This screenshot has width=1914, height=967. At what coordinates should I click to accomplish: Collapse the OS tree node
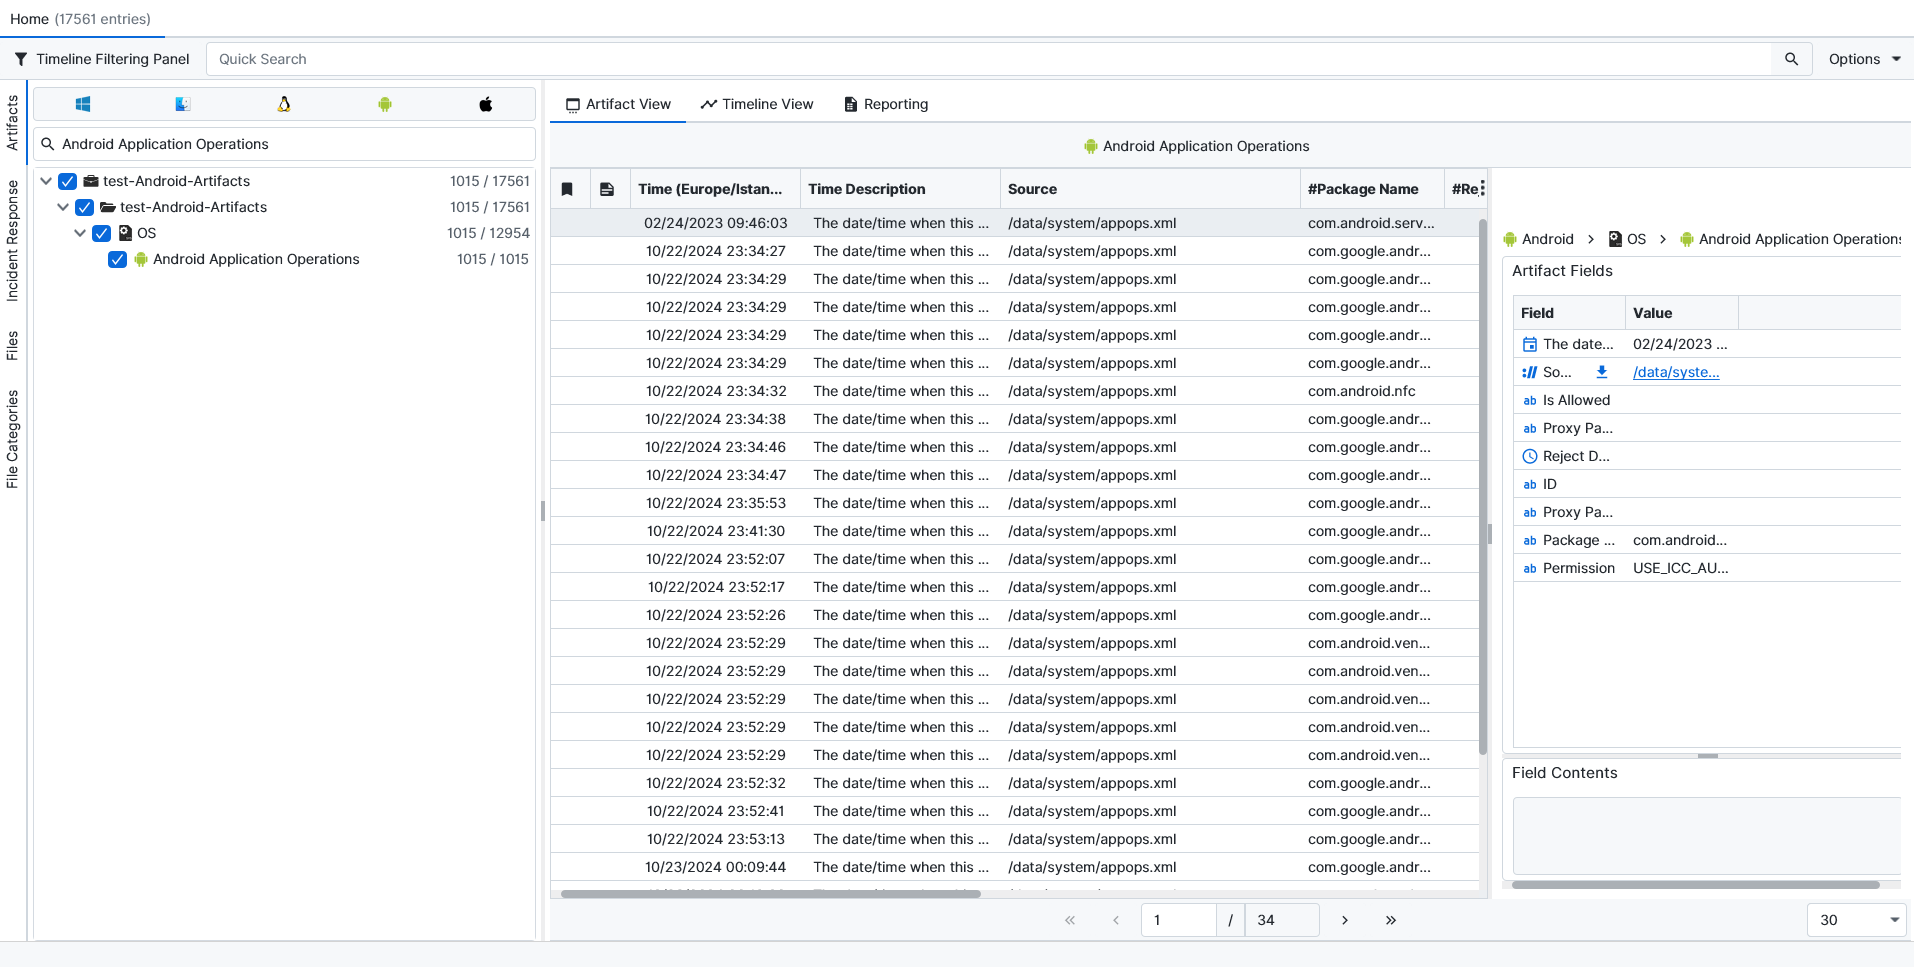tap(80, 233)
